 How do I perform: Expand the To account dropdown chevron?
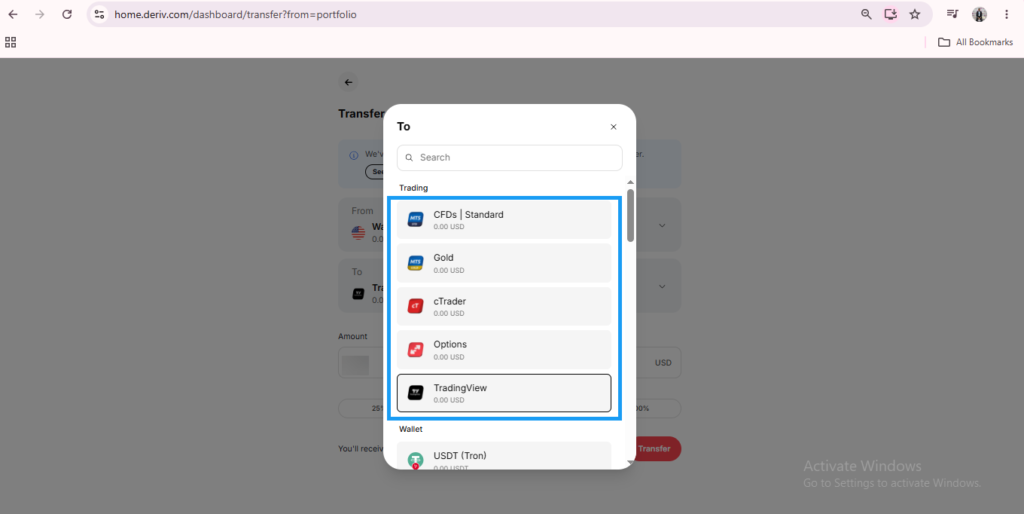tap(662, 287)
